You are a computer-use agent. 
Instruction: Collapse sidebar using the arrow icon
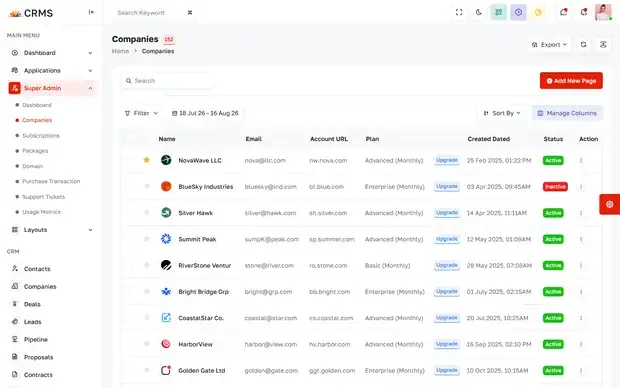point(91,12)
